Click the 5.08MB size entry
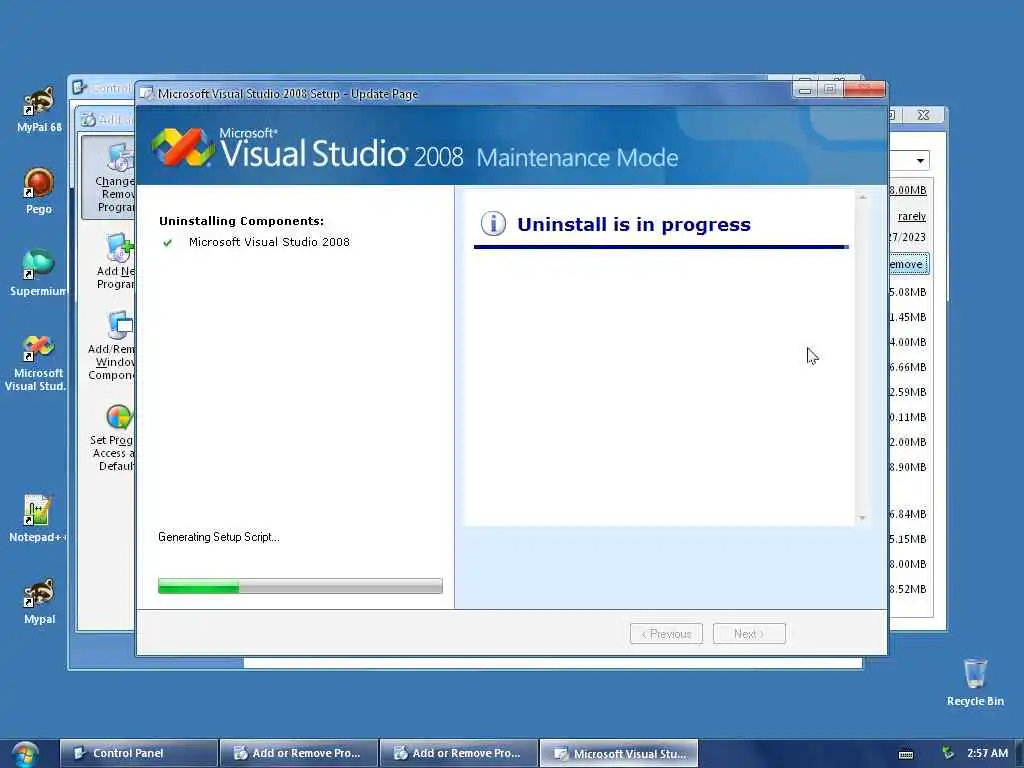Screen dimensions: 1024x768 pyautogui.click(x=908, y=292)
